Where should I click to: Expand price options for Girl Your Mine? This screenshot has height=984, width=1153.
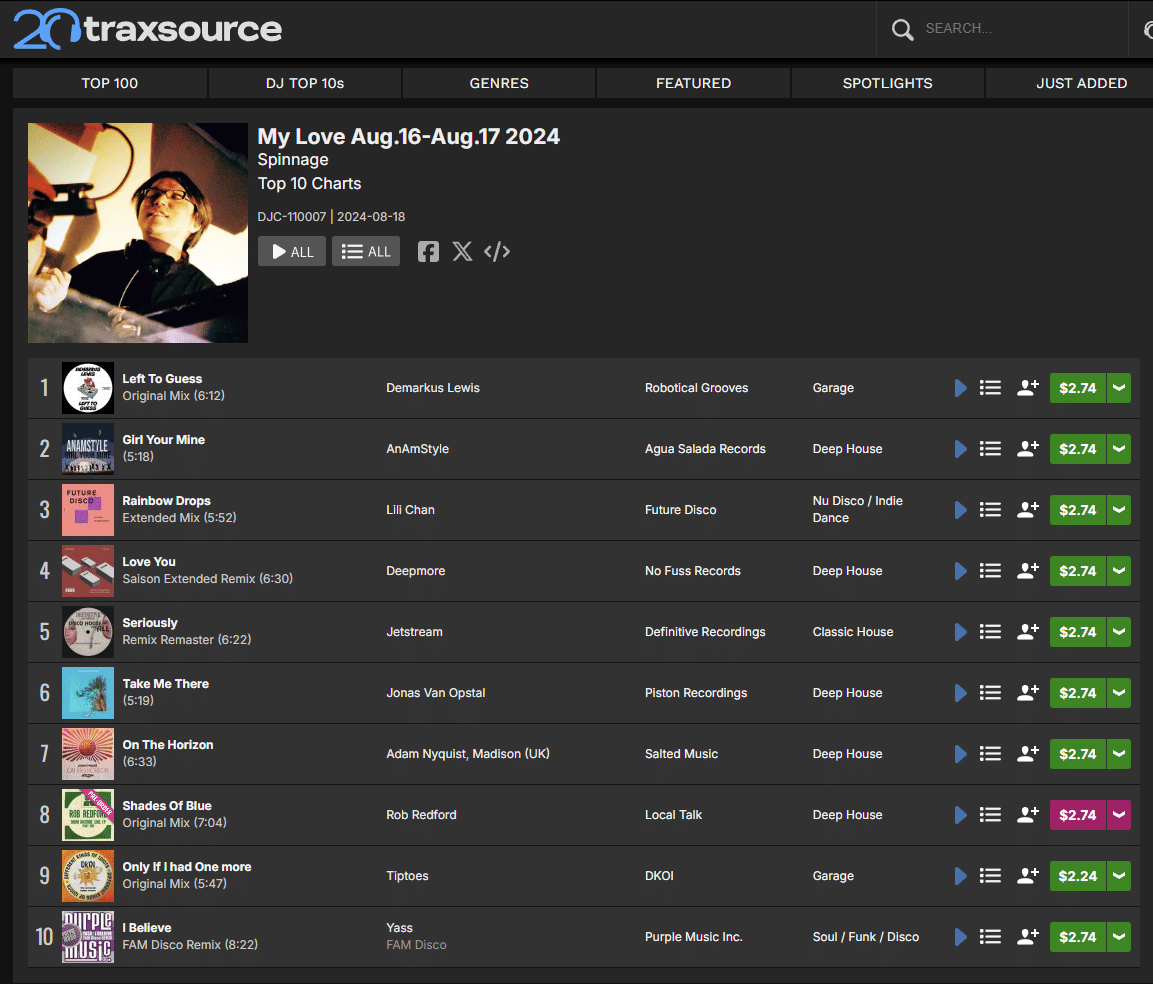point(1119,449)
